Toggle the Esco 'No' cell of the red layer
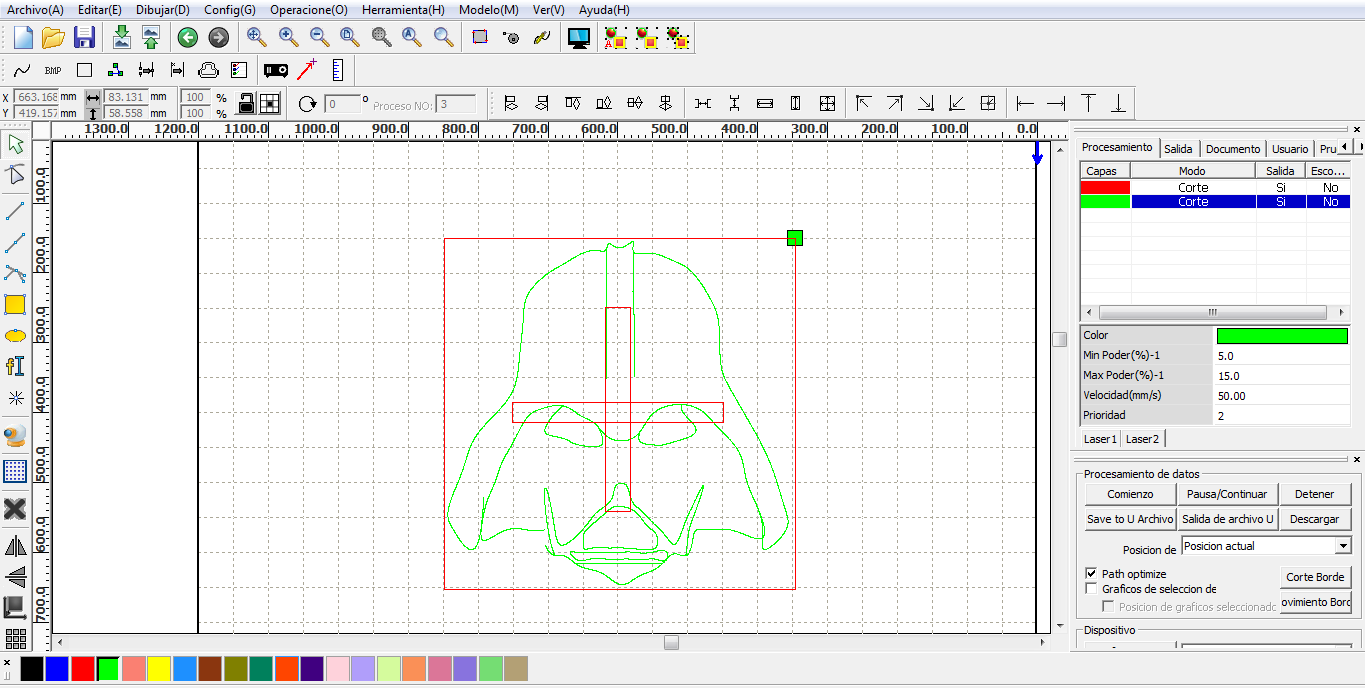Screen dimensions: 1365x688 coord(1330,187)
